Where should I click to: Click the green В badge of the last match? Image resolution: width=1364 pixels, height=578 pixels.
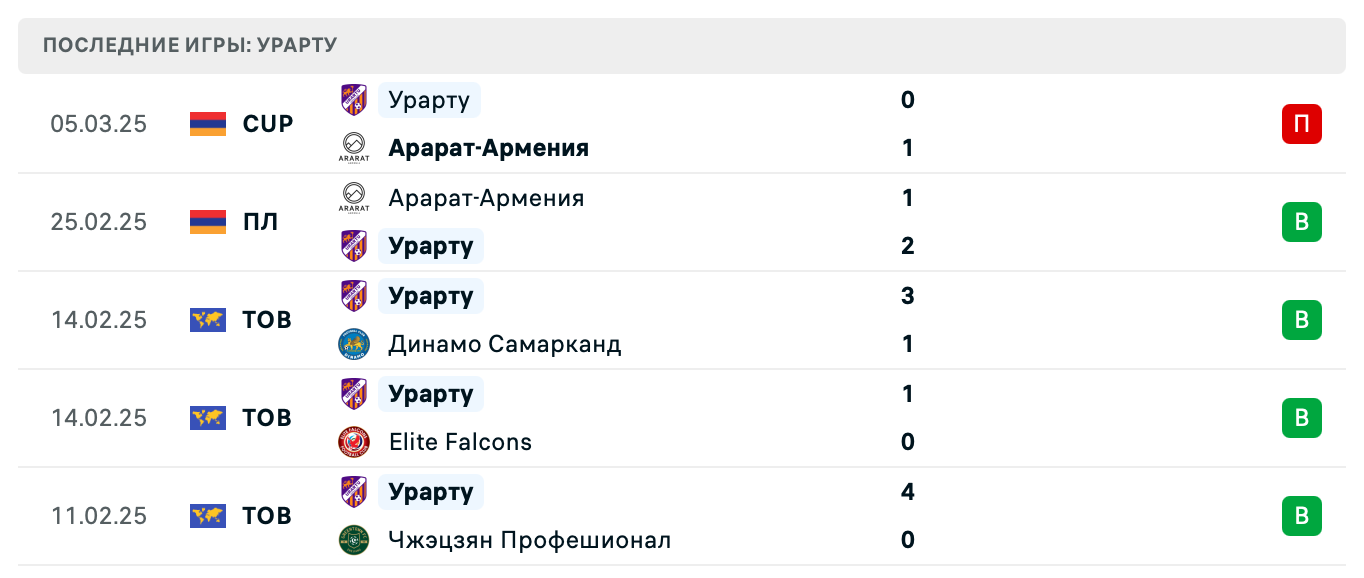(1301, 516)
